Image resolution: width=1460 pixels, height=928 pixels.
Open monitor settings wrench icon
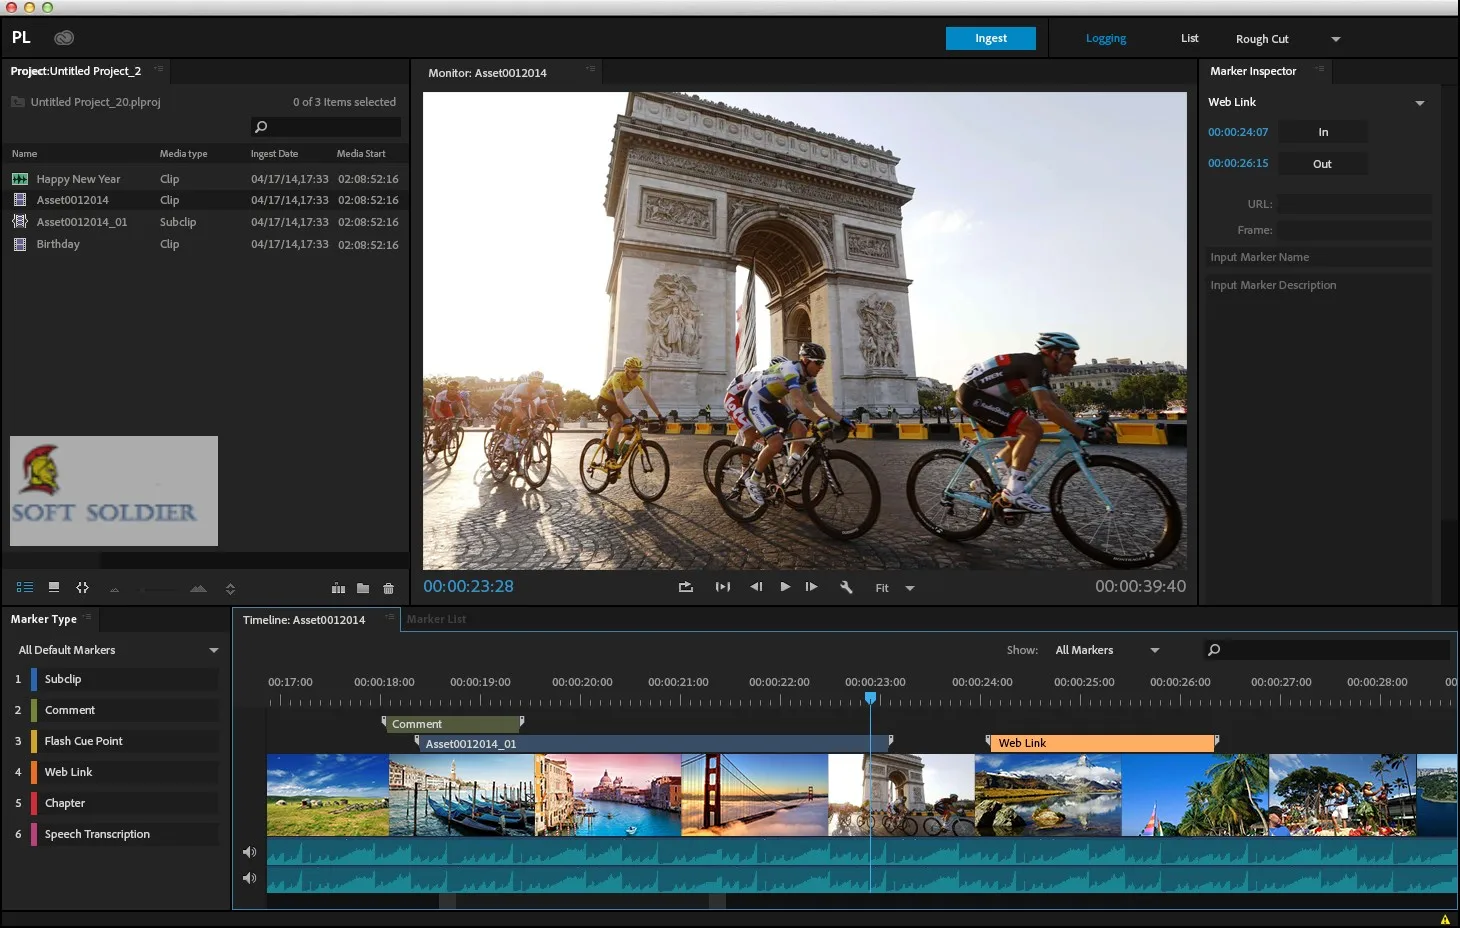(x=846, y=587)
